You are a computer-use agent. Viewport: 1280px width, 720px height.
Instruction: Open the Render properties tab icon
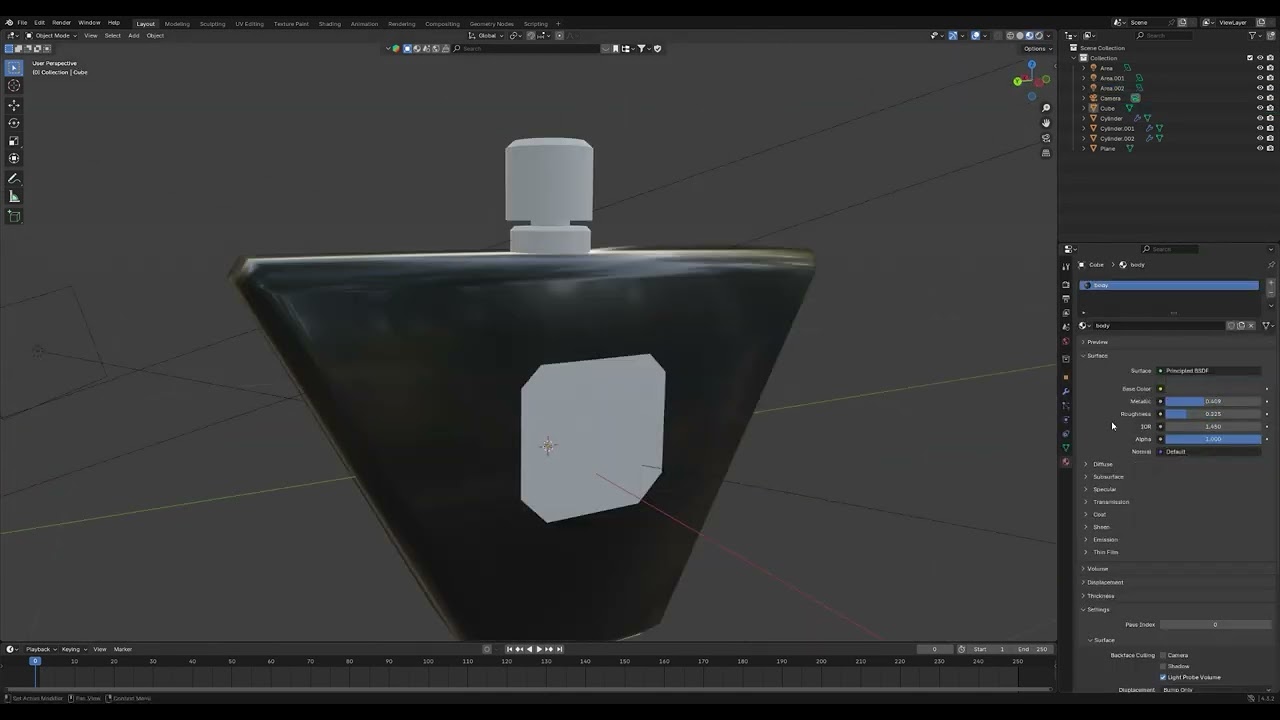(x=1066, y=285)
